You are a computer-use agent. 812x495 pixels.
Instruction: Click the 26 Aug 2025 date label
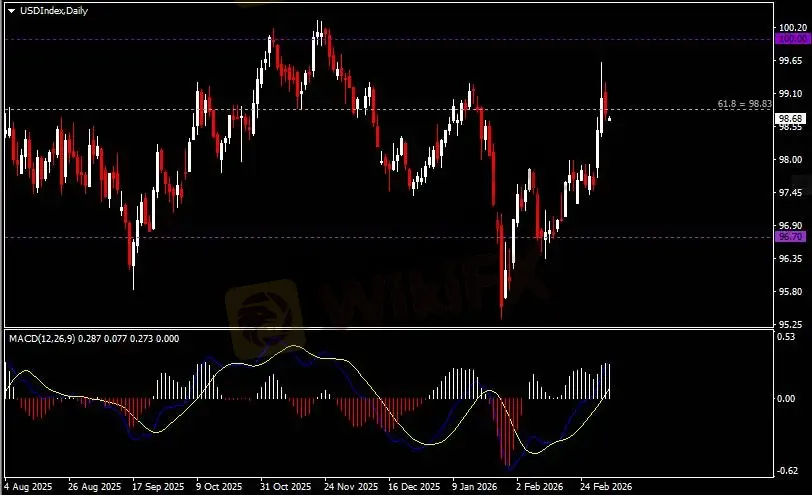94,487
